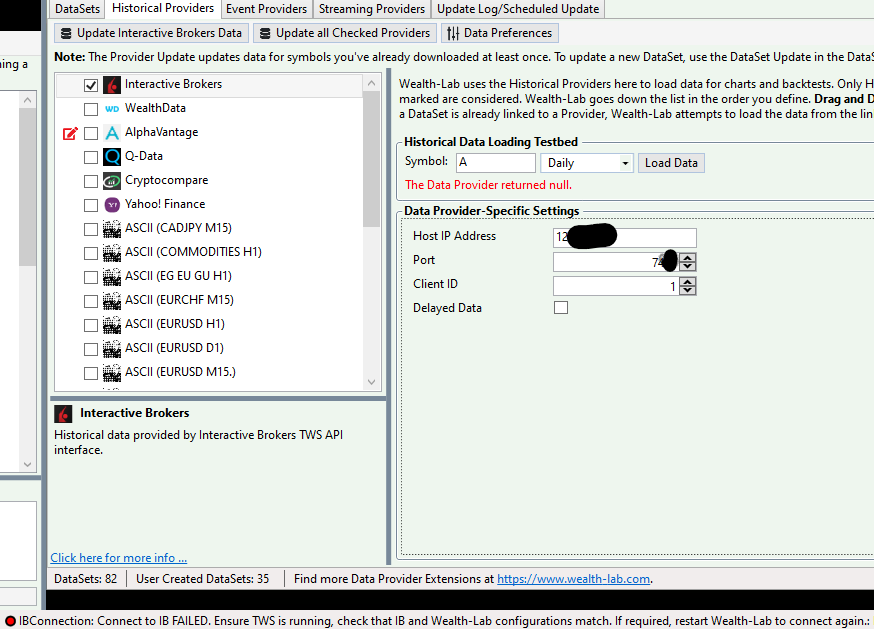Select the Q-Data provider row
Screen dimensions: 874x629
pyautogui.click(x=209, y=157)
